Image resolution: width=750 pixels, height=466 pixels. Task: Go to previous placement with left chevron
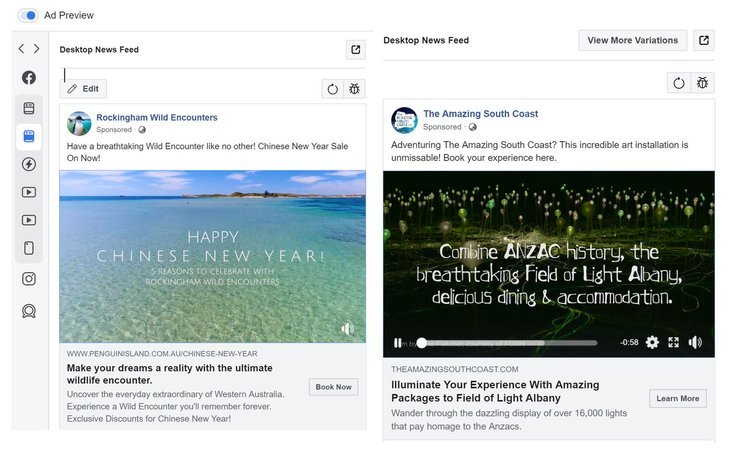[21, 49]
